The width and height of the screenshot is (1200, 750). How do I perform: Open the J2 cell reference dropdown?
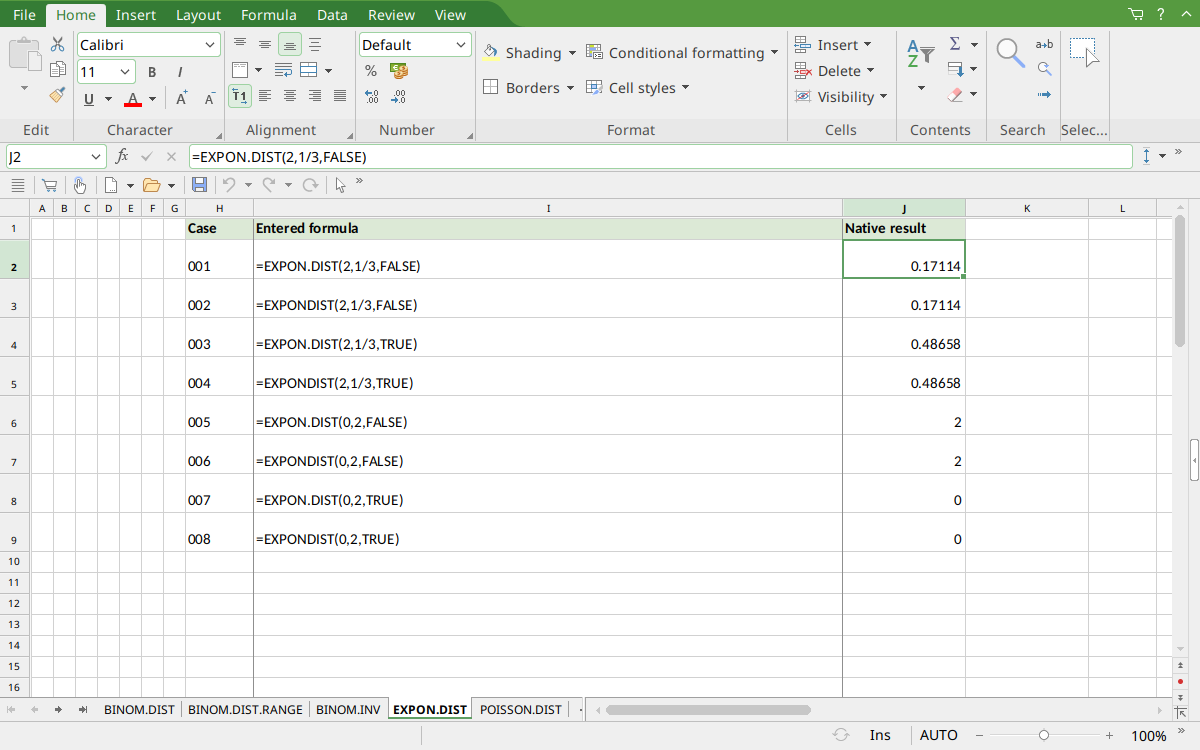[96, 157]
